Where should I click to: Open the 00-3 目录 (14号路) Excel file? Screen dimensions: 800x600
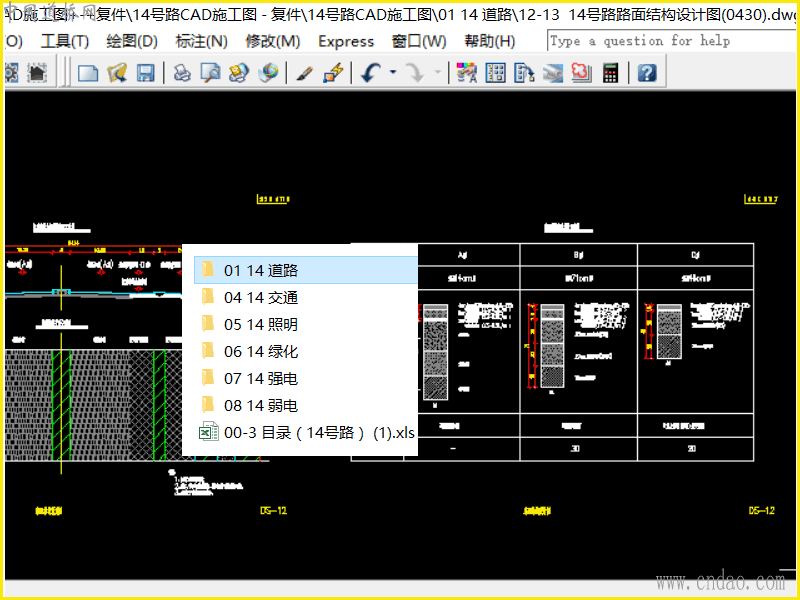[318, 433]
